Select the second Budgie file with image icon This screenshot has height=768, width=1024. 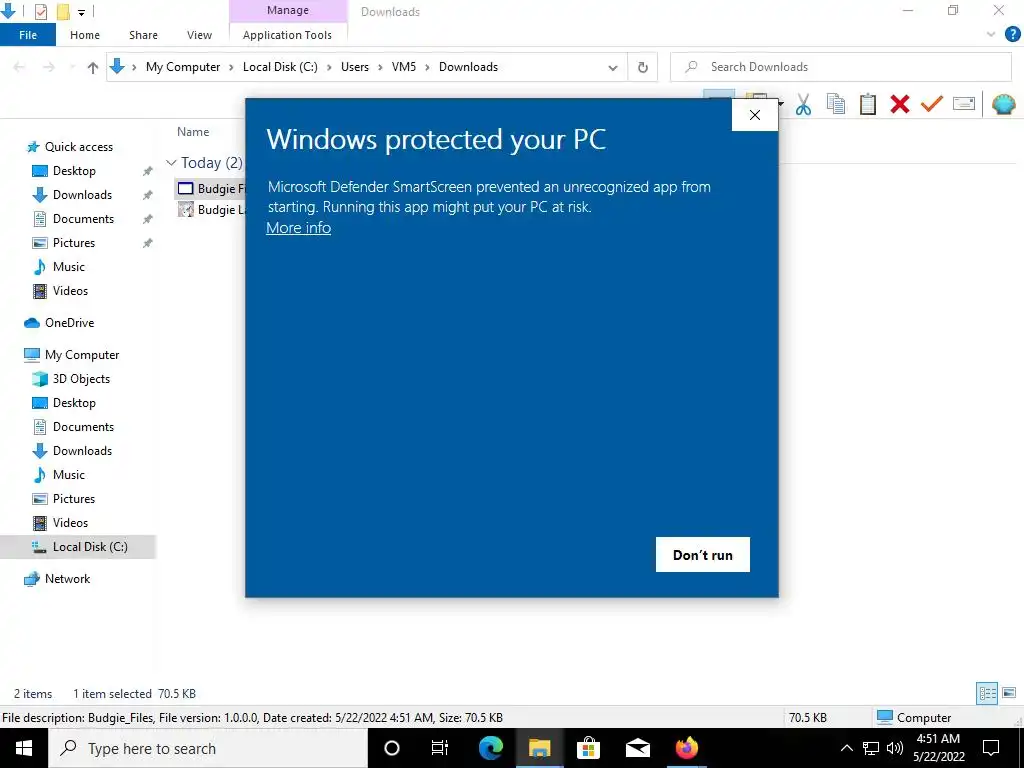212,210
